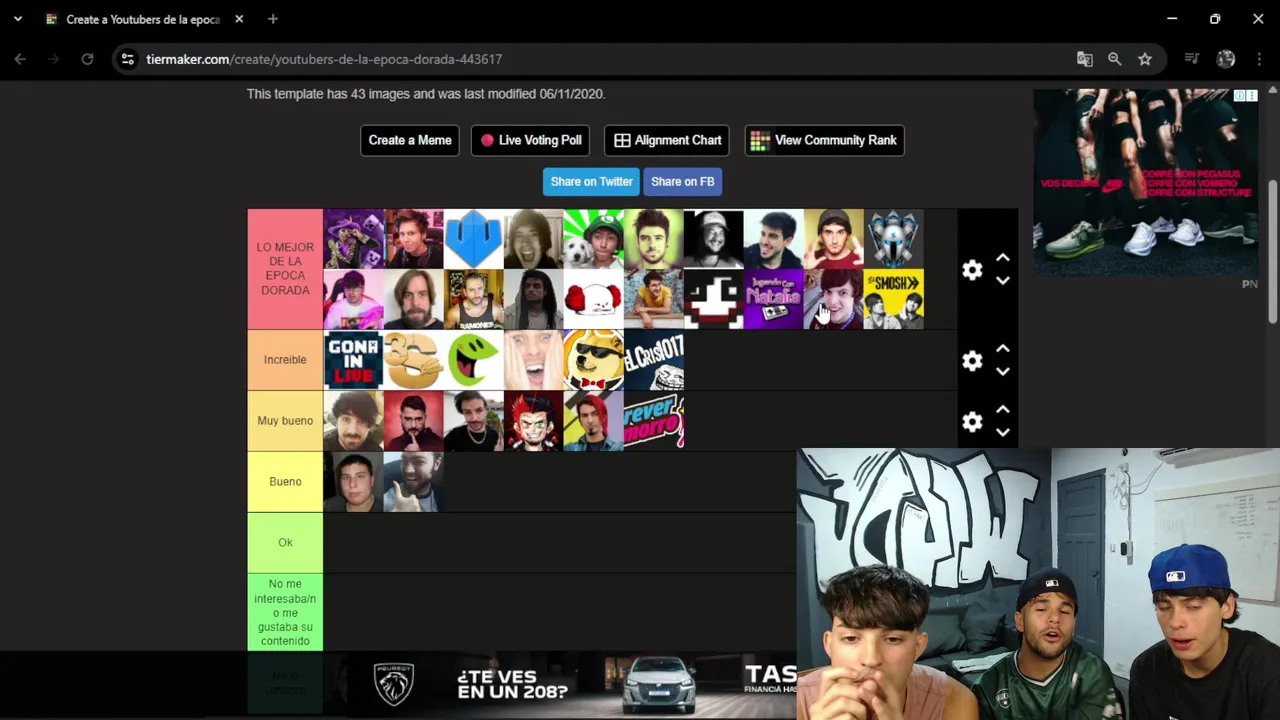
Task: Open the Nike sneaker advertisement
Action: point(1146,183)
